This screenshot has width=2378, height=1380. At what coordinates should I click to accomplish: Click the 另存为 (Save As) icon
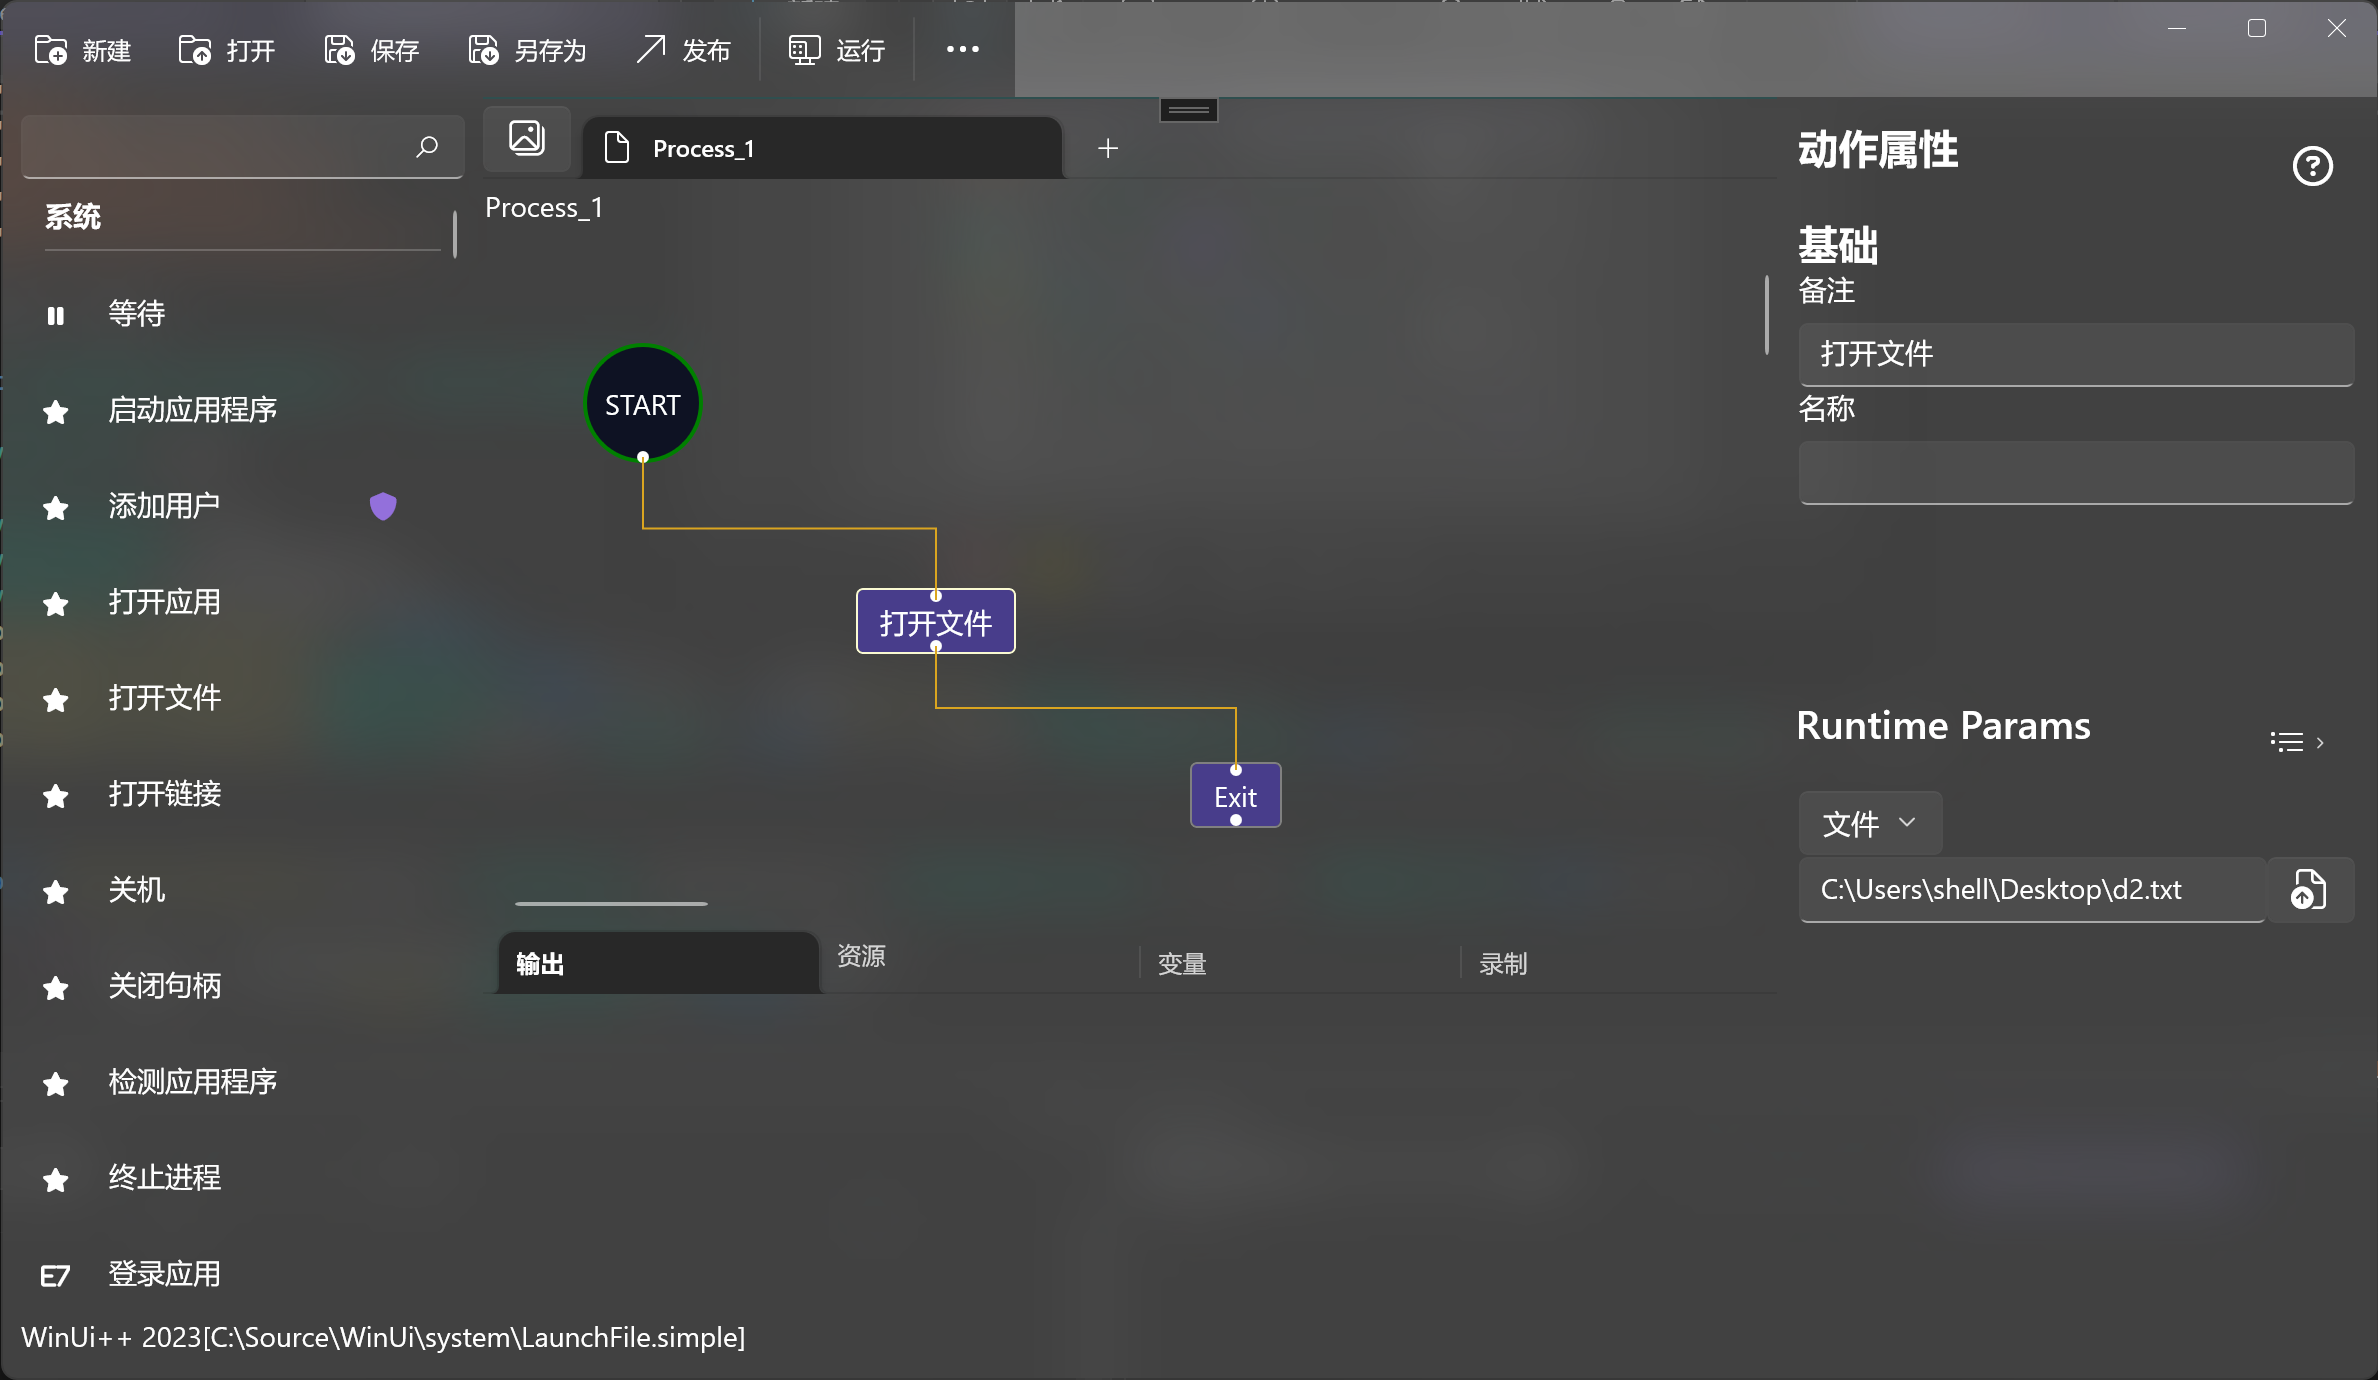[x=483, y=49]
